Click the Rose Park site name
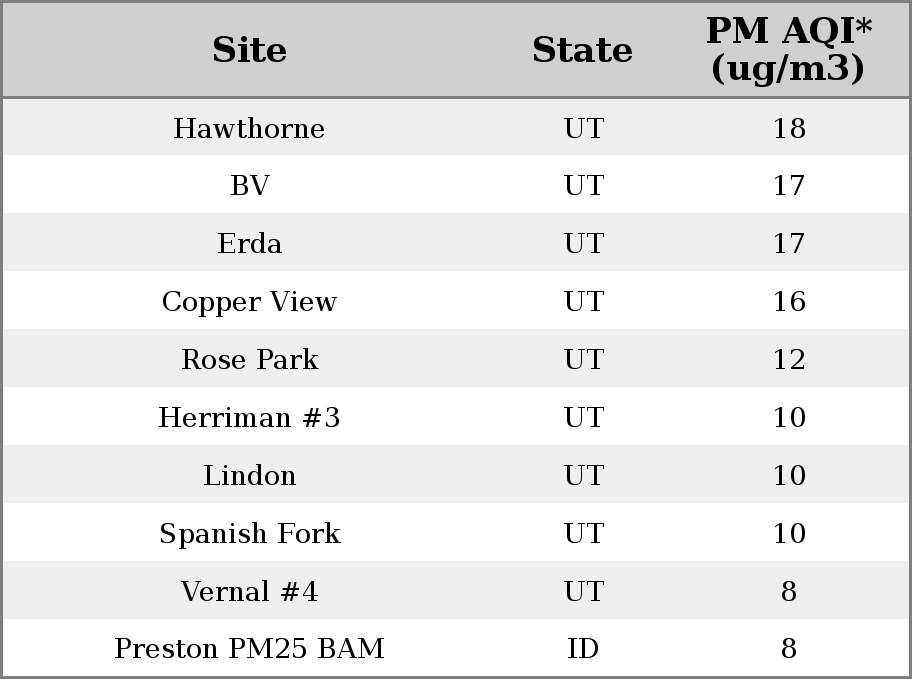The height and width of the screenshot is (679, 912). click(250, 360)
